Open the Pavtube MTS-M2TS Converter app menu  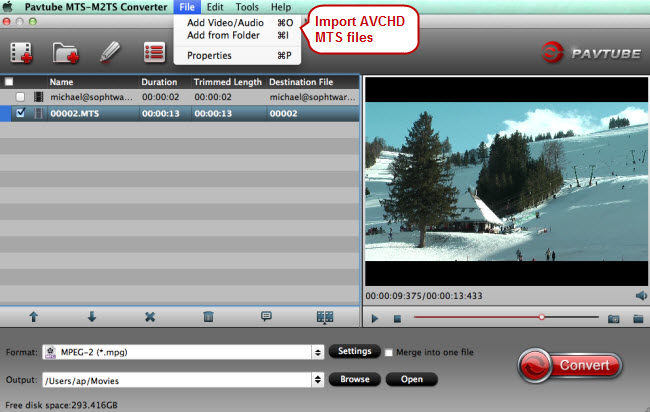(x=96, y=7)
